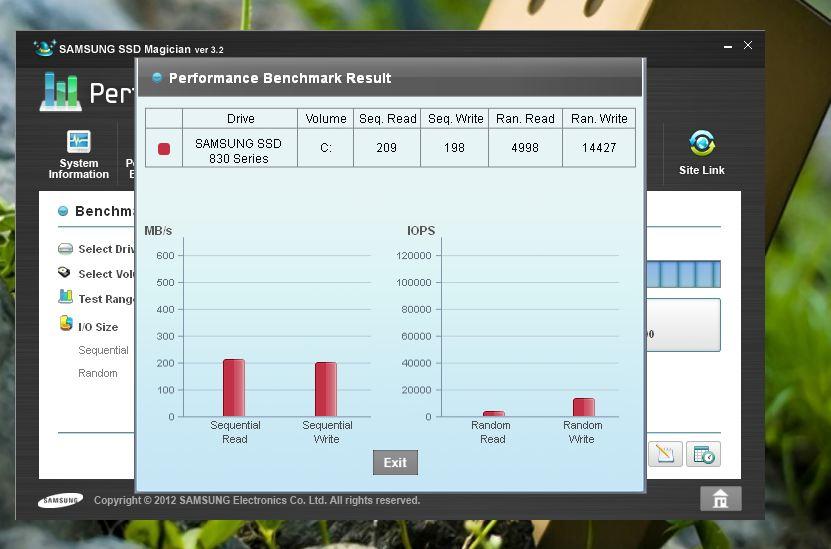Screen dimensions: 831x549
Task: Click the Select Volume icon
Action: tap(65, 272)
